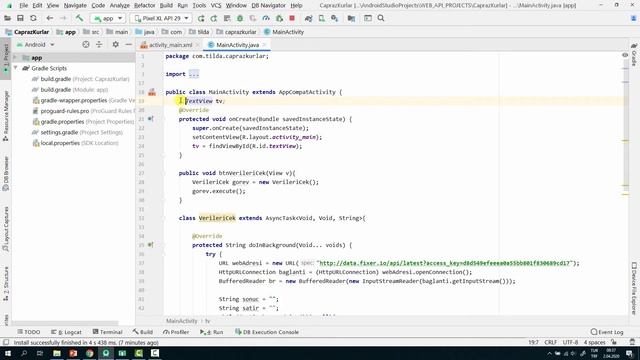Open the Refactor menu
This screenshot has width=640, height=360.
[144, 5]
